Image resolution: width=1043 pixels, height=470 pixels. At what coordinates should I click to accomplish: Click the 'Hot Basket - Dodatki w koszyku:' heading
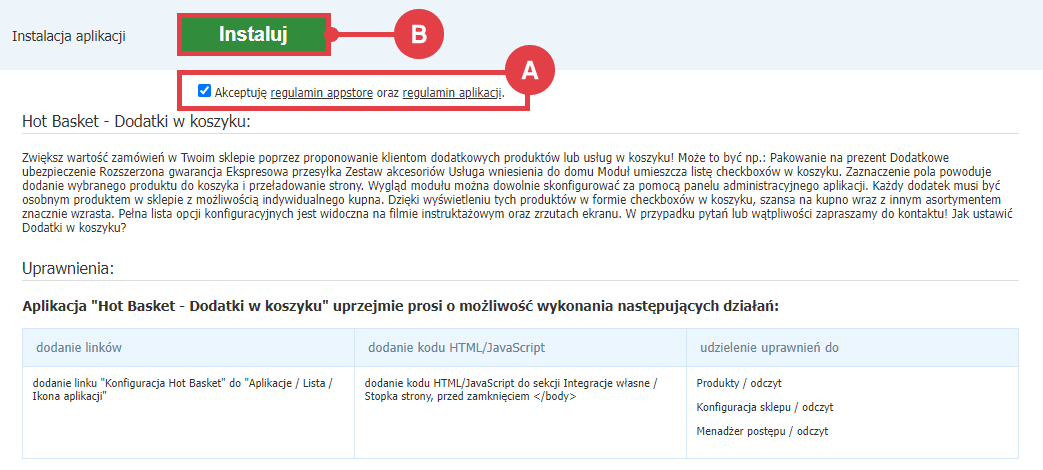136,122
